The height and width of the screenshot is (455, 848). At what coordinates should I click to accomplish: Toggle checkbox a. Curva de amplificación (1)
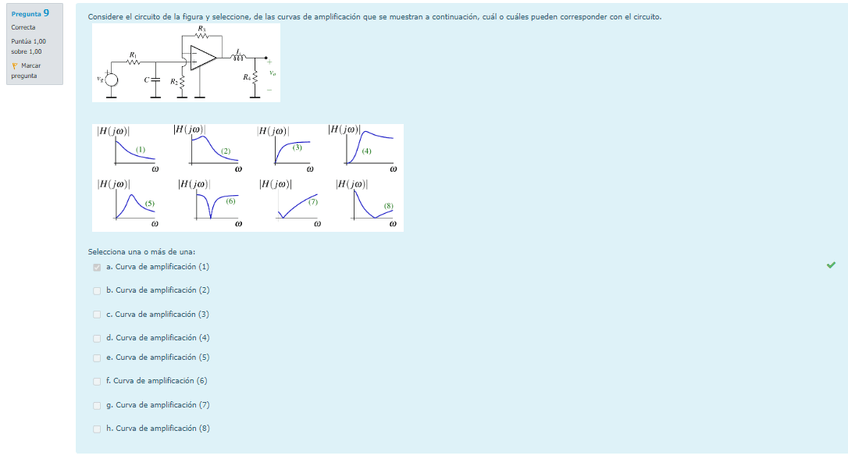pyautogui.click(x=97, y=267)
